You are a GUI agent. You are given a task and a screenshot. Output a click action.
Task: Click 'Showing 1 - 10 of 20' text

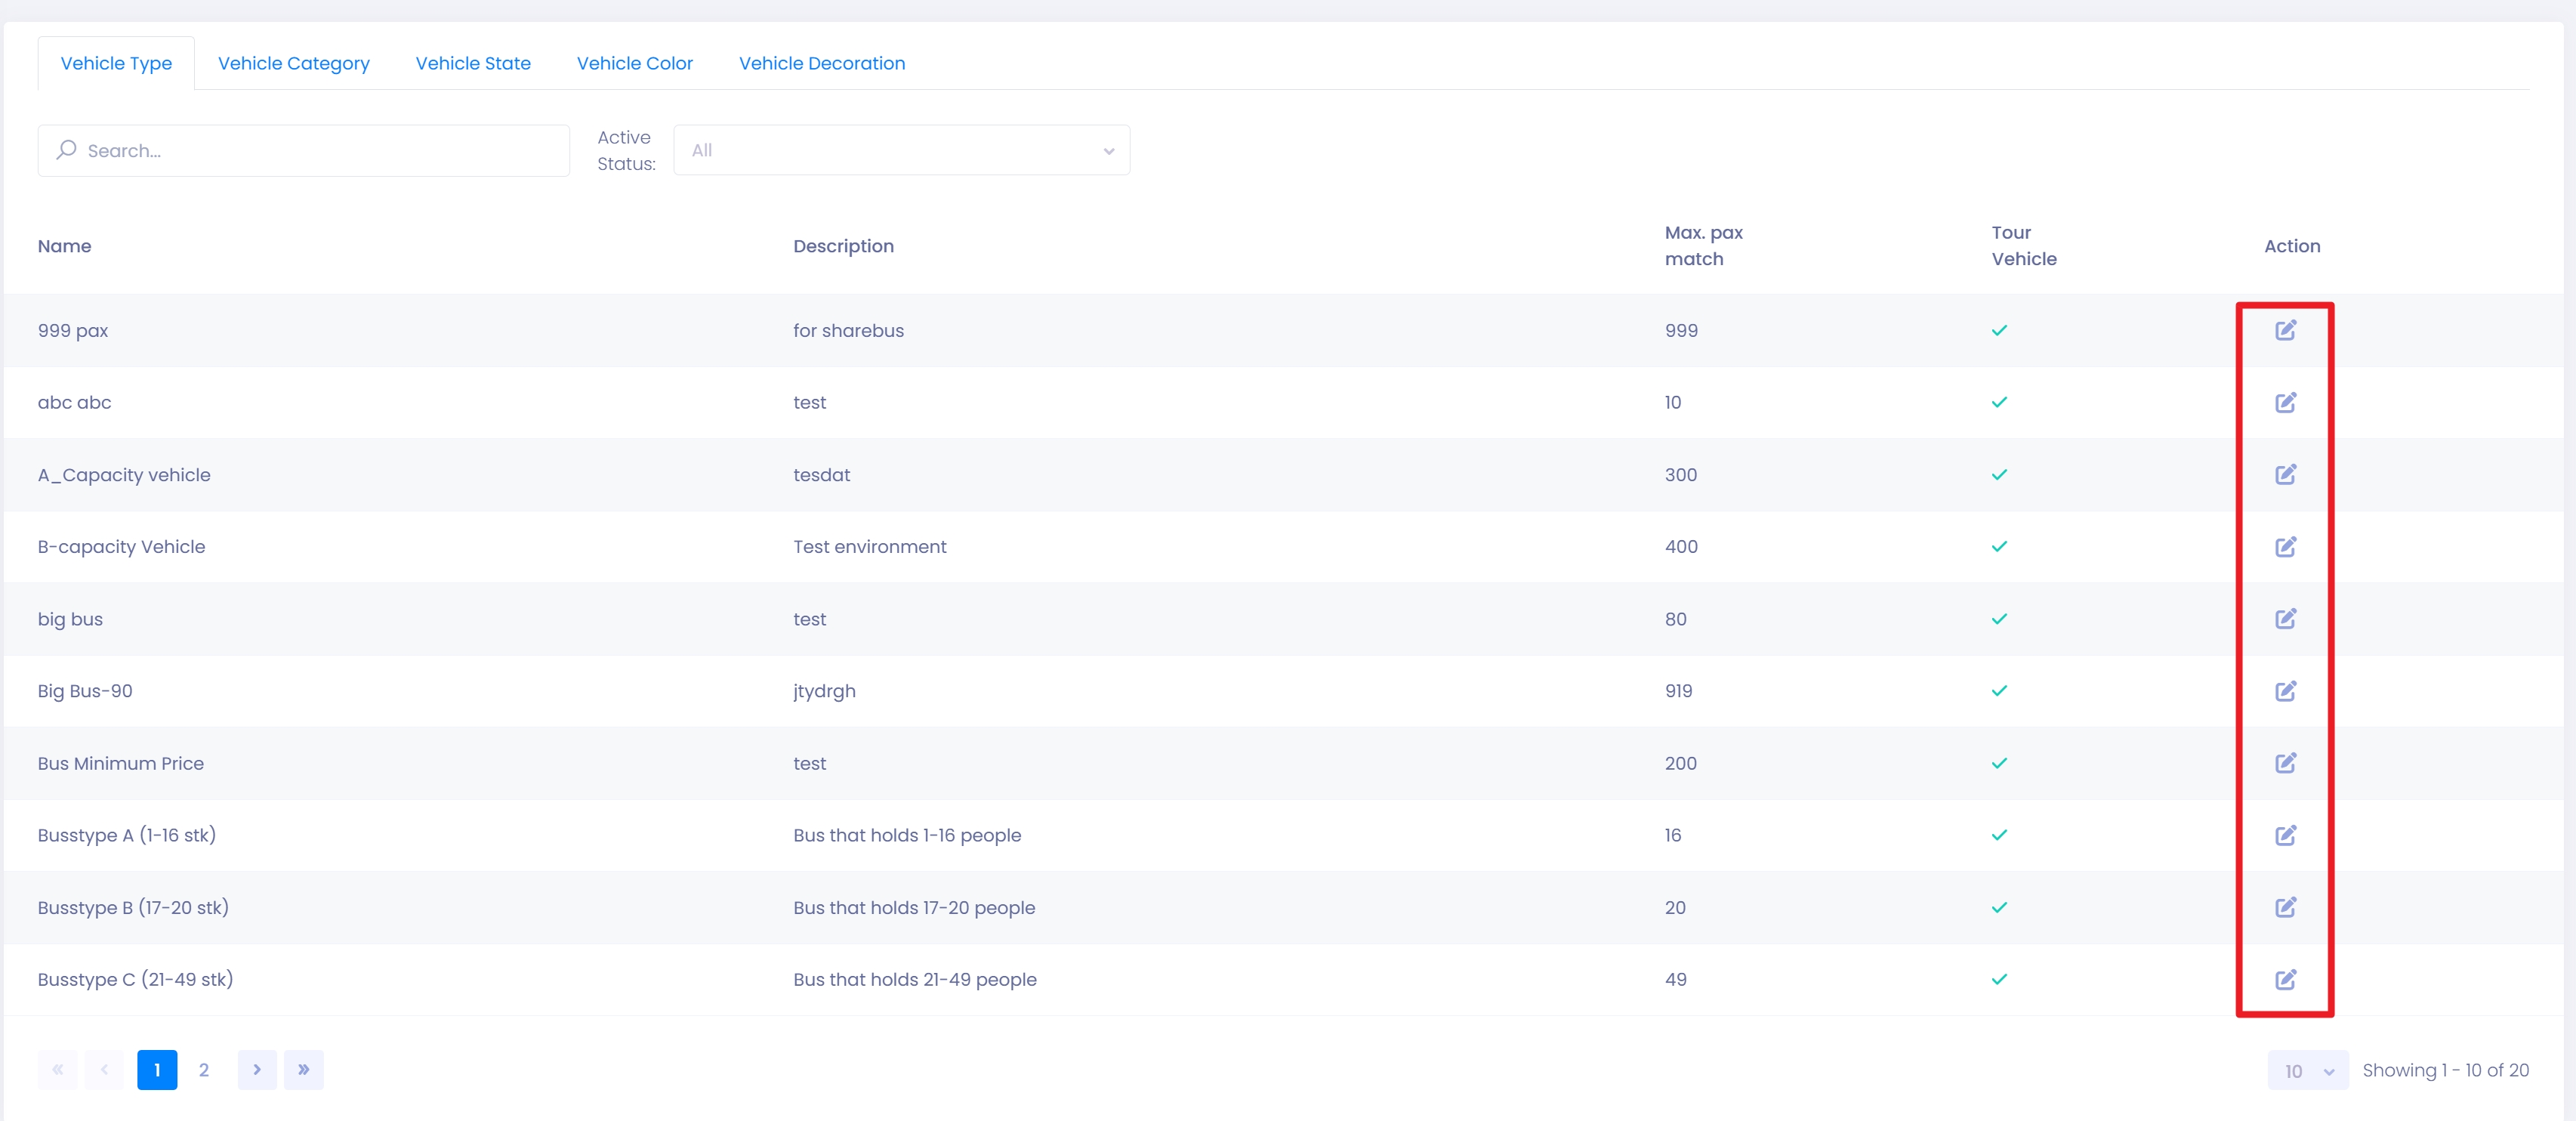pyautogui.click(x=2445, y=1070)
